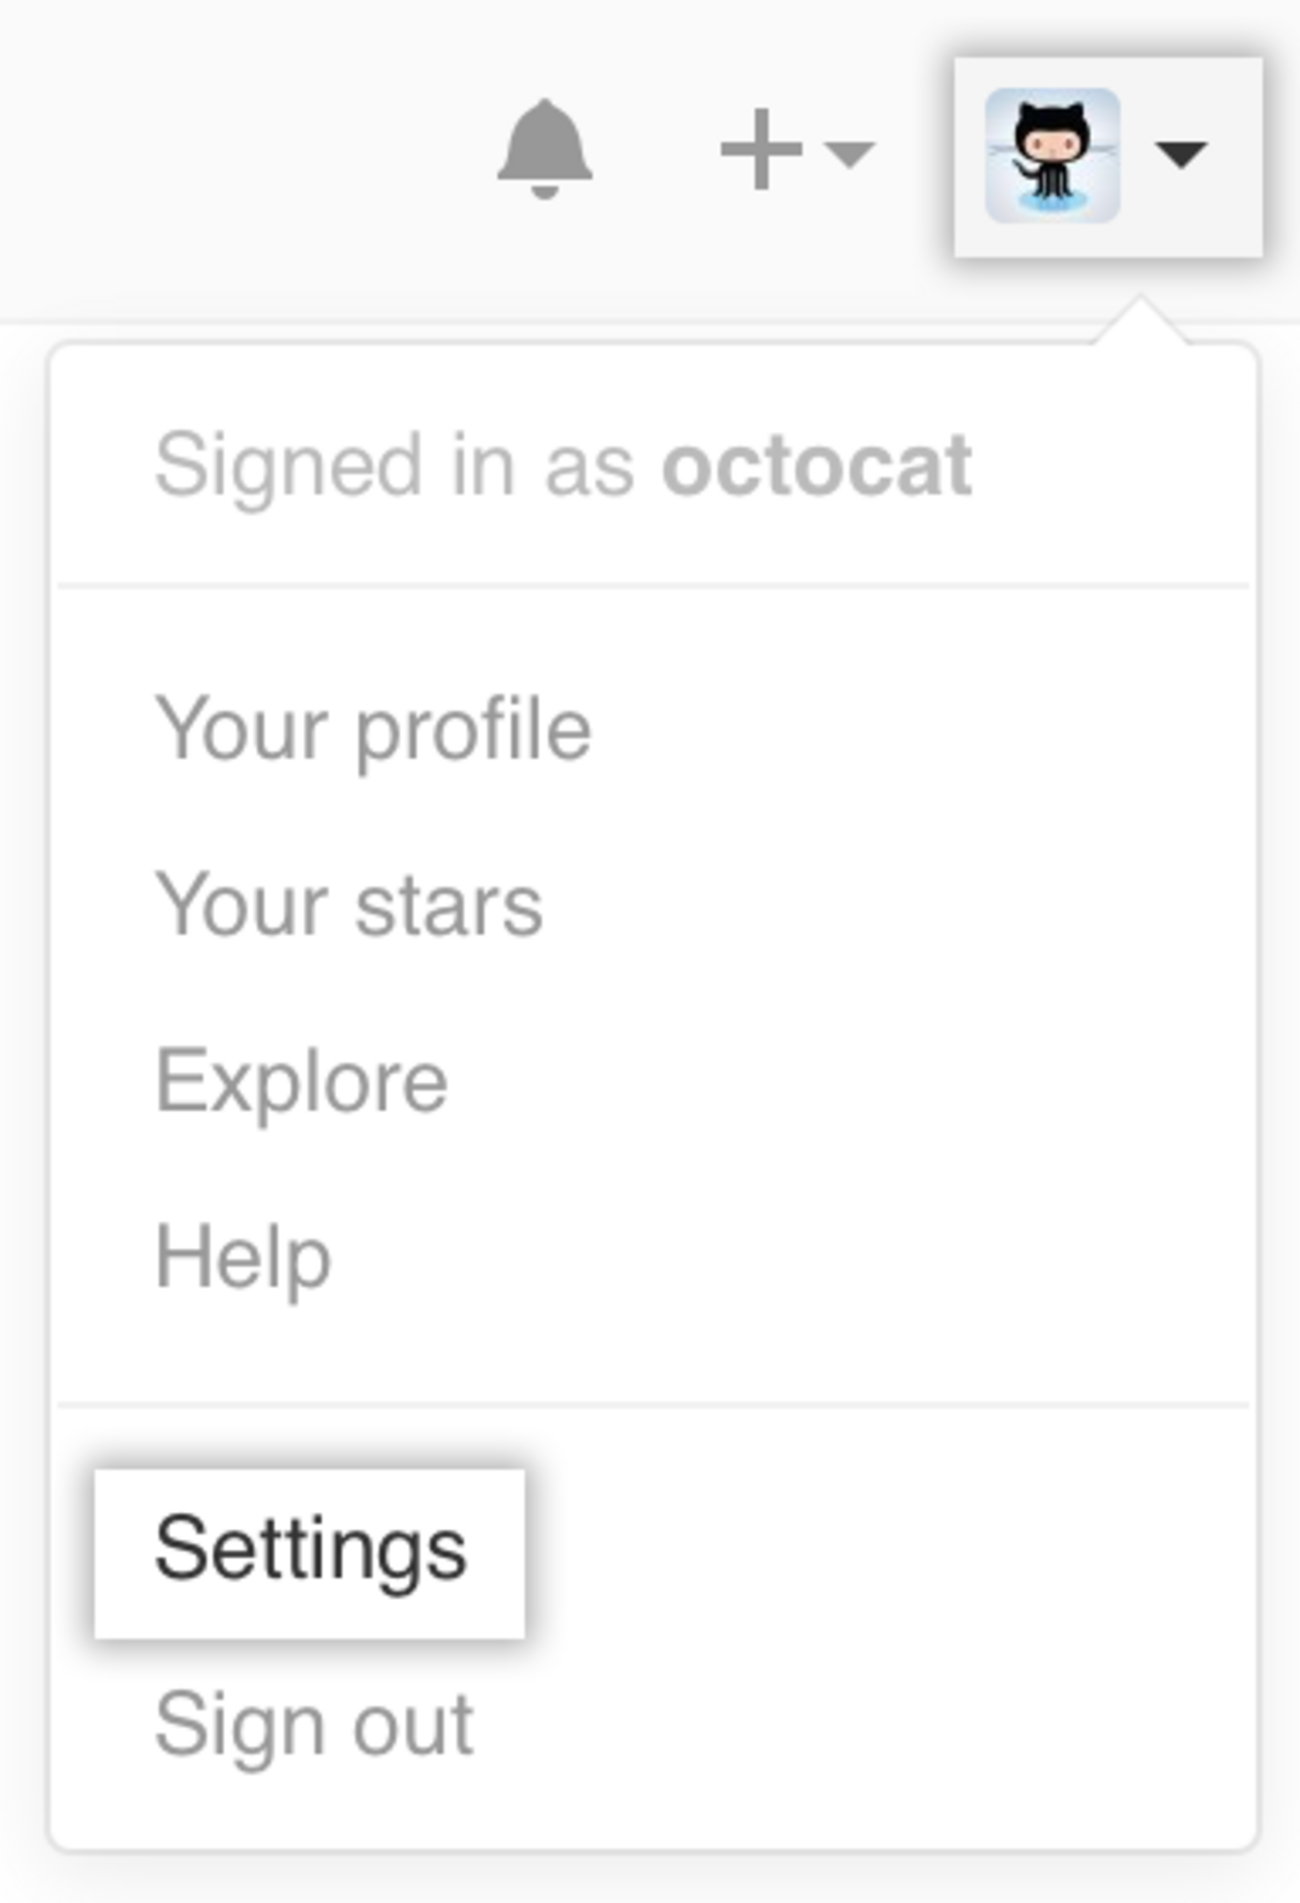The height and width of the screenshot is (1903, 1300).
Task: View unread alerts via the bell icon
Action: (x=544, y=150)
